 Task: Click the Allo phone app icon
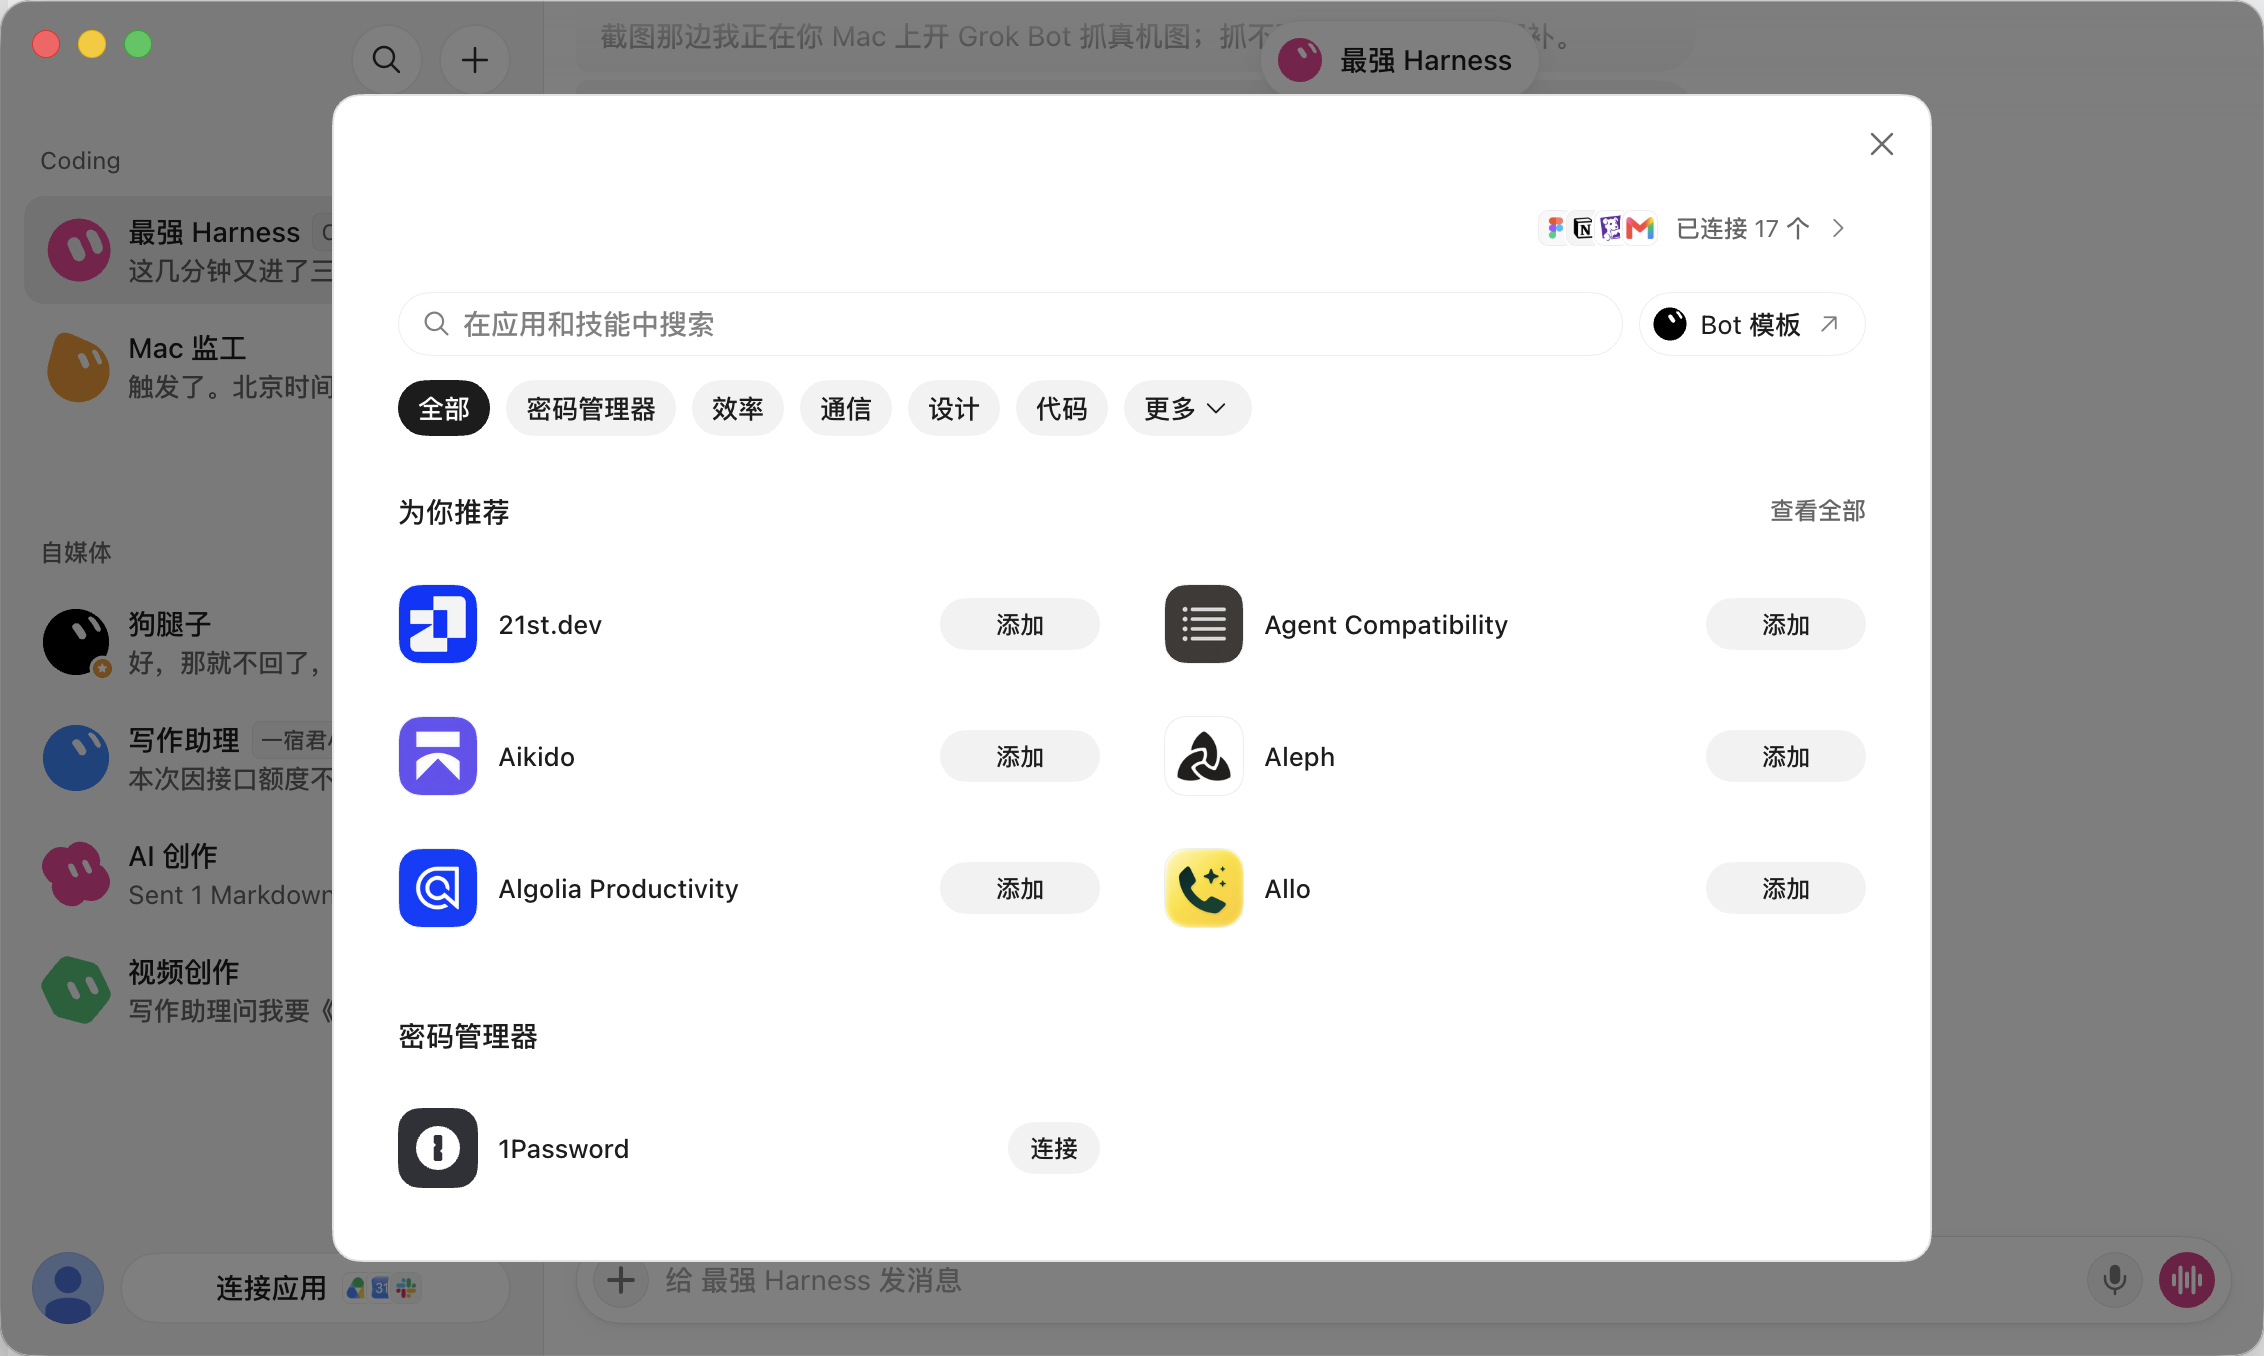1204,888
